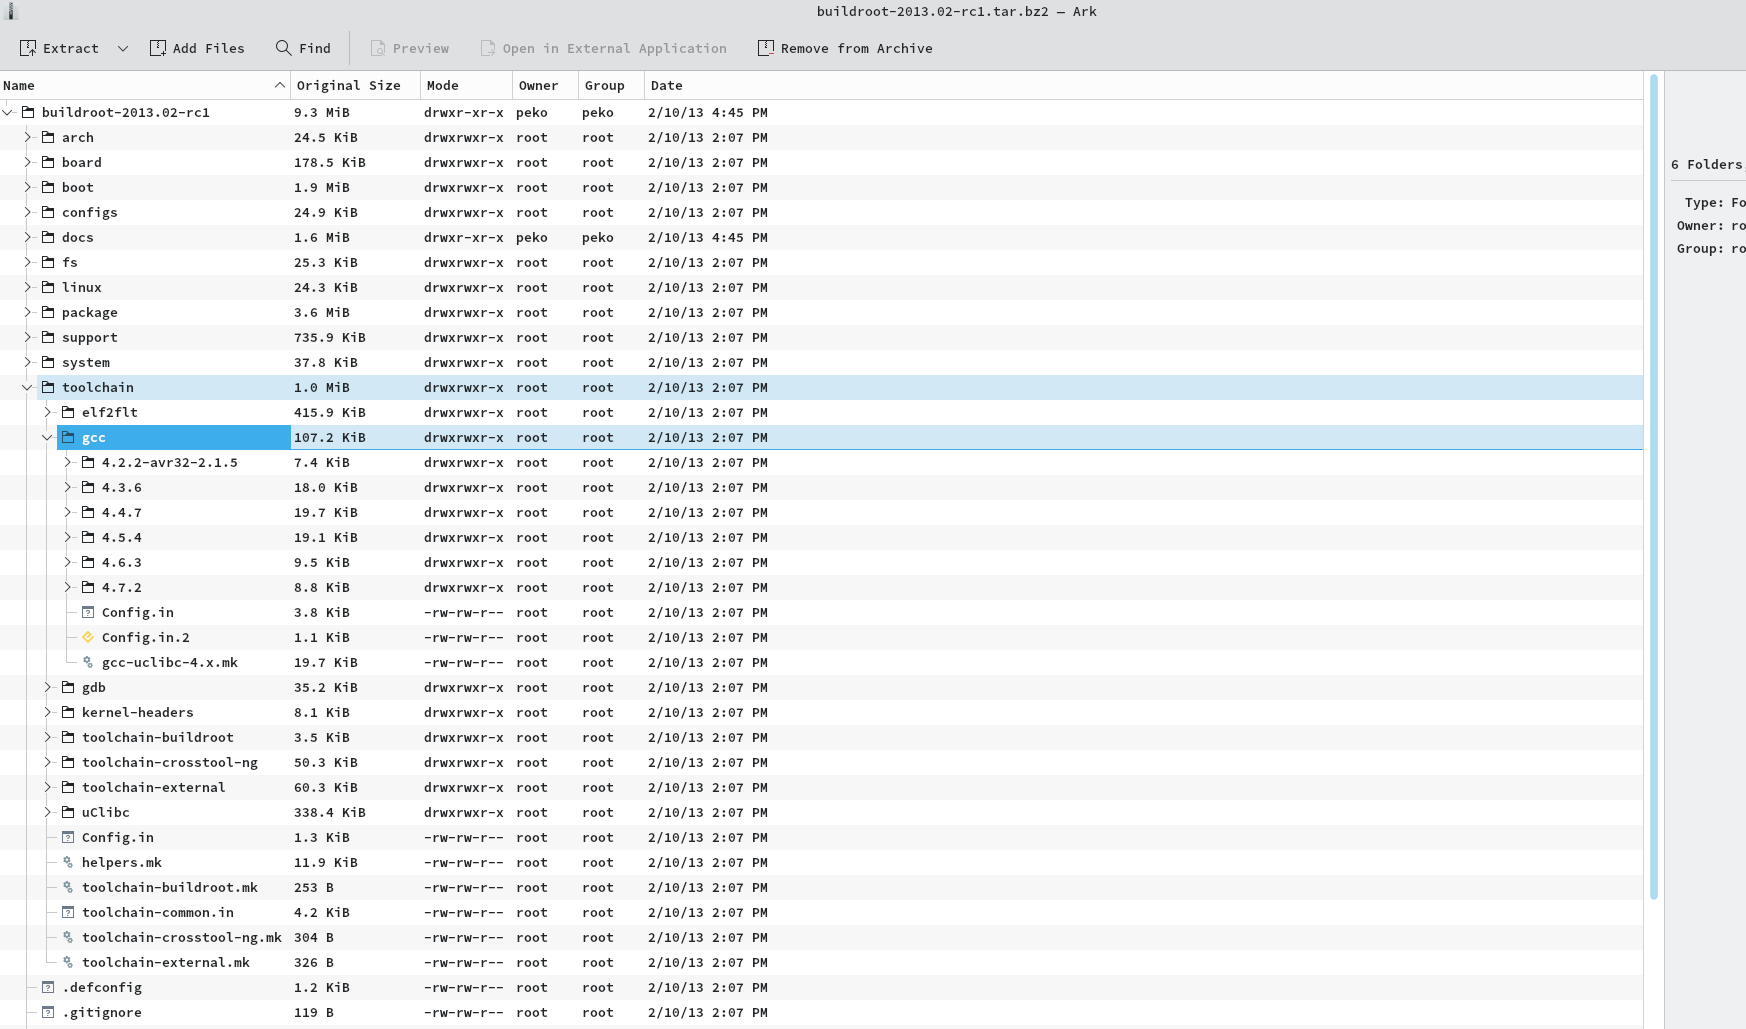Viewport: 1746px width, 1029px height.
Task: Sort by the Owner column header
Action: pos(545,86)
